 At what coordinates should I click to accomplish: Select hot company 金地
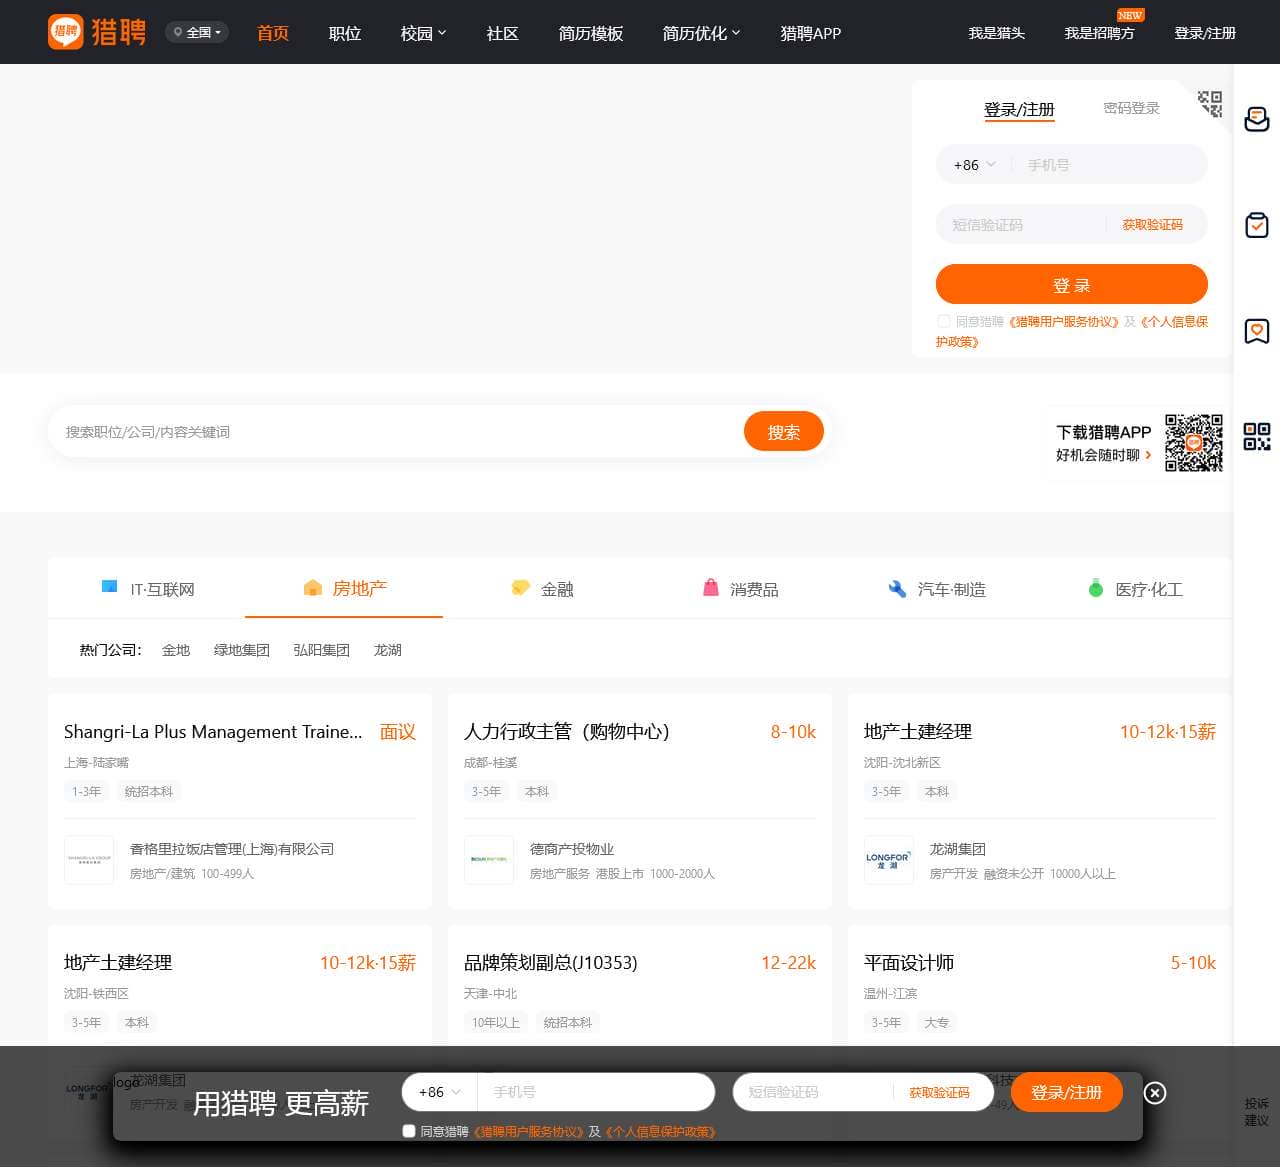(x=176, y=650)
